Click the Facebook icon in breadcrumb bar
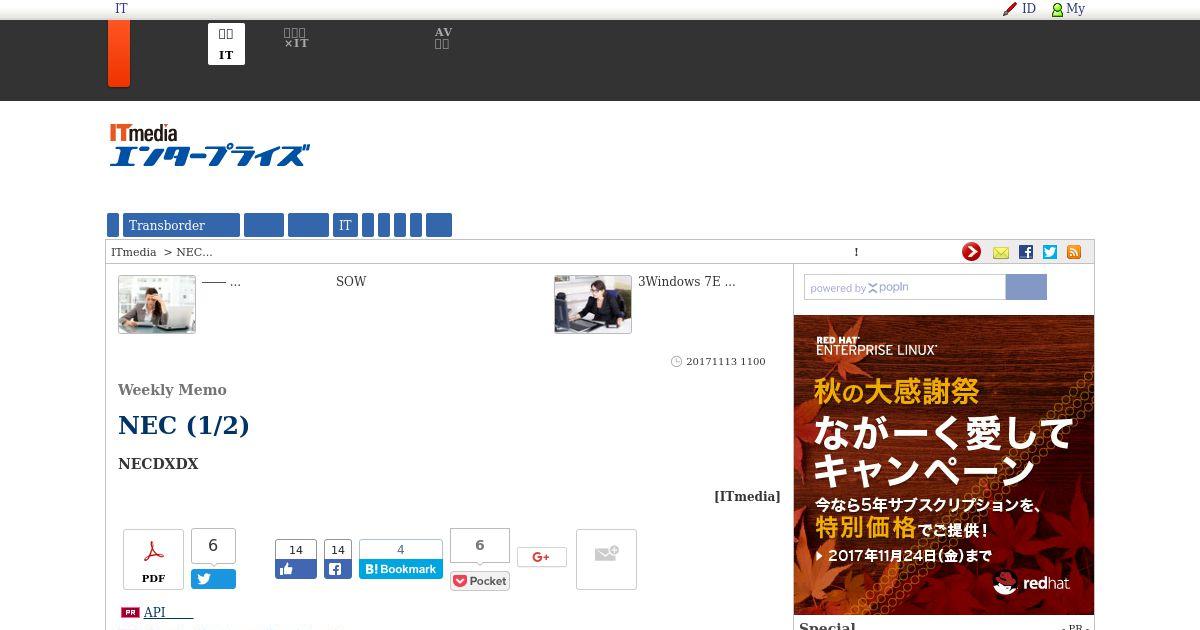Image resolution: width=1200 pixels, height=630 pixels. tap(1025, 252)
